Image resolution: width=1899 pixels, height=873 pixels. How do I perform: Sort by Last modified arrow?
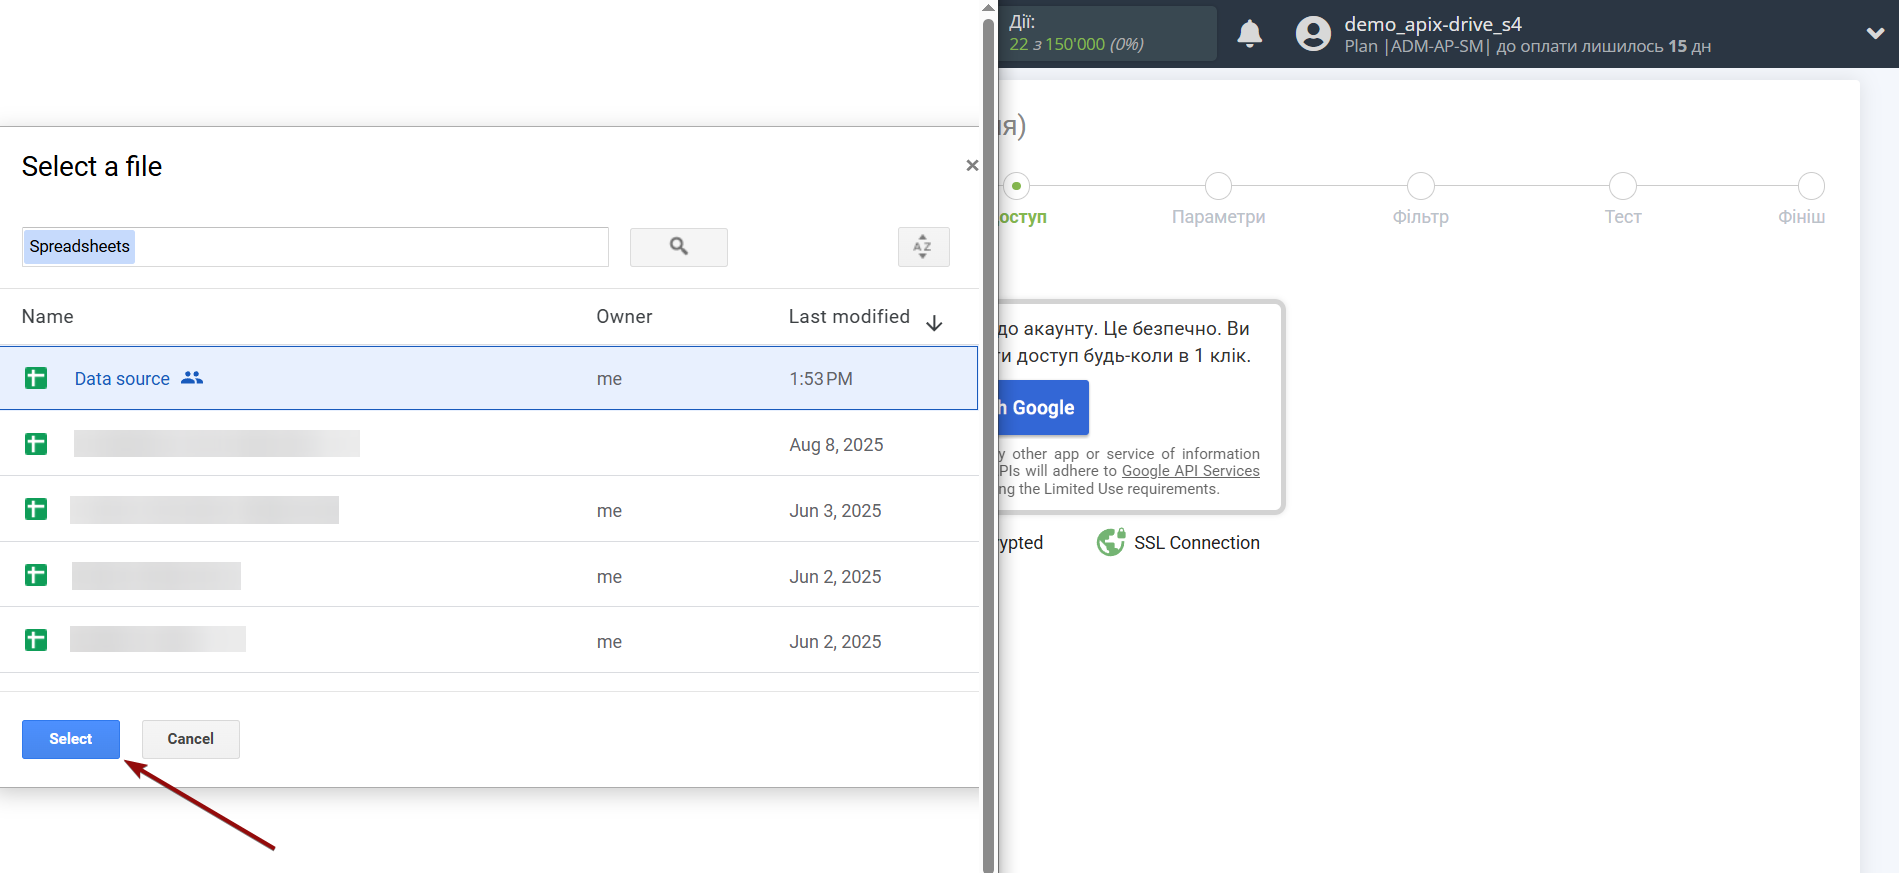click(934, 322)
